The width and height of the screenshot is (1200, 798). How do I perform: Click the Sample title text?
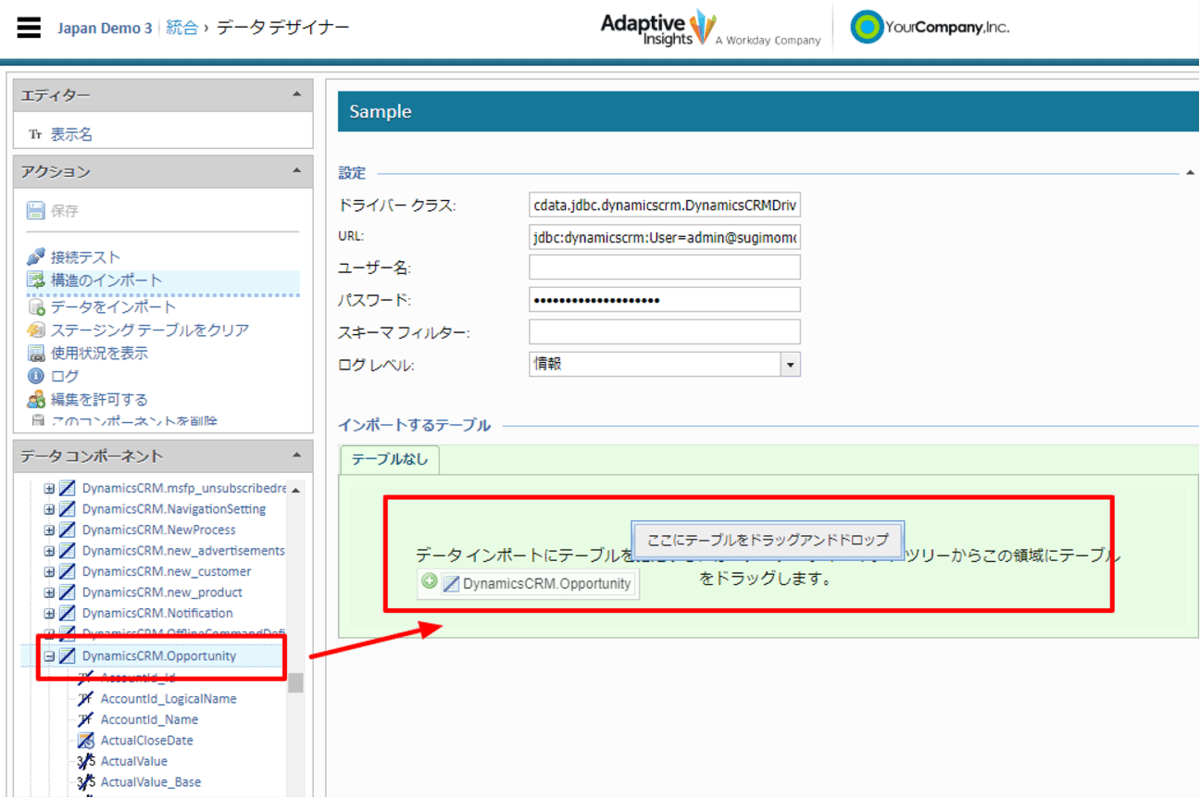tap(380, 112)
